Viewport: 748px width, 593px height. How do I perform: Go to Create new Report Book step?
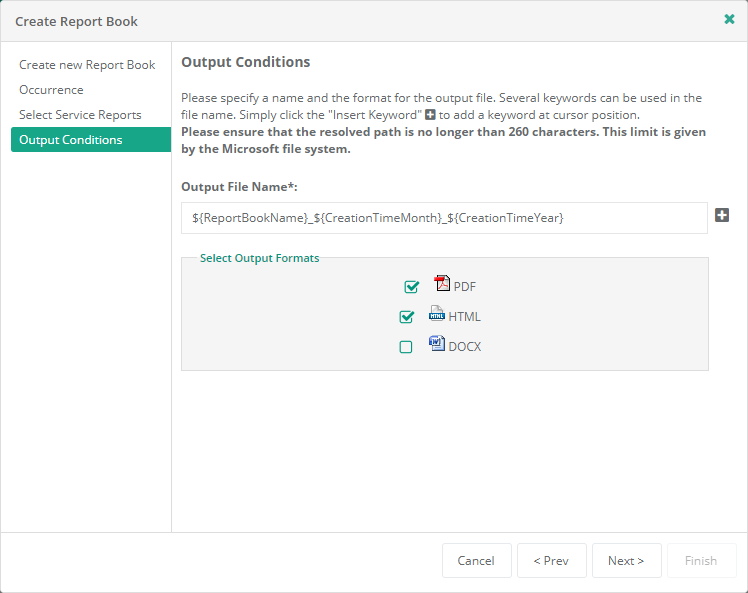point(87,65)
